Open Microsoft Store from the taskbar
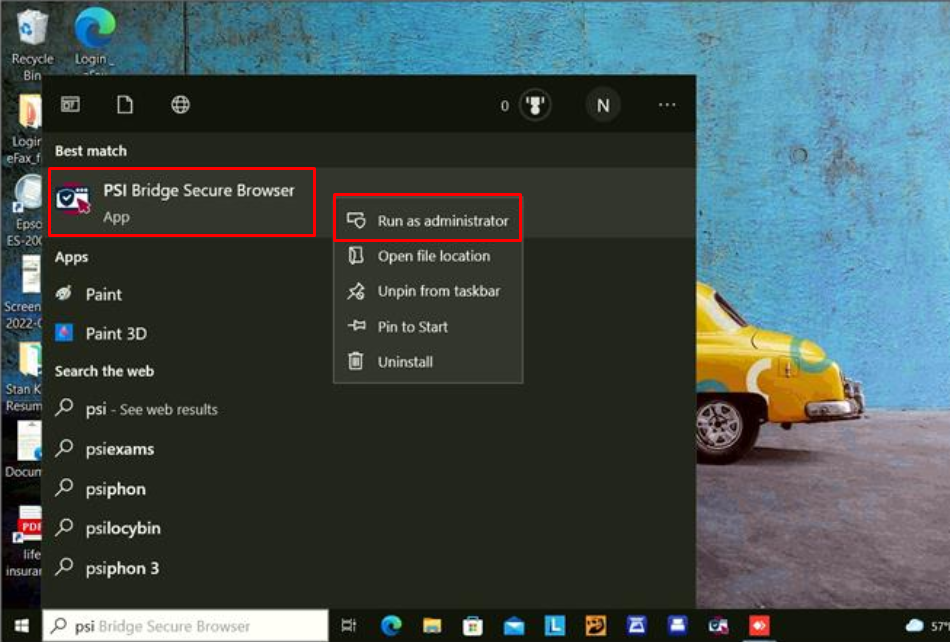 (473, 626)
